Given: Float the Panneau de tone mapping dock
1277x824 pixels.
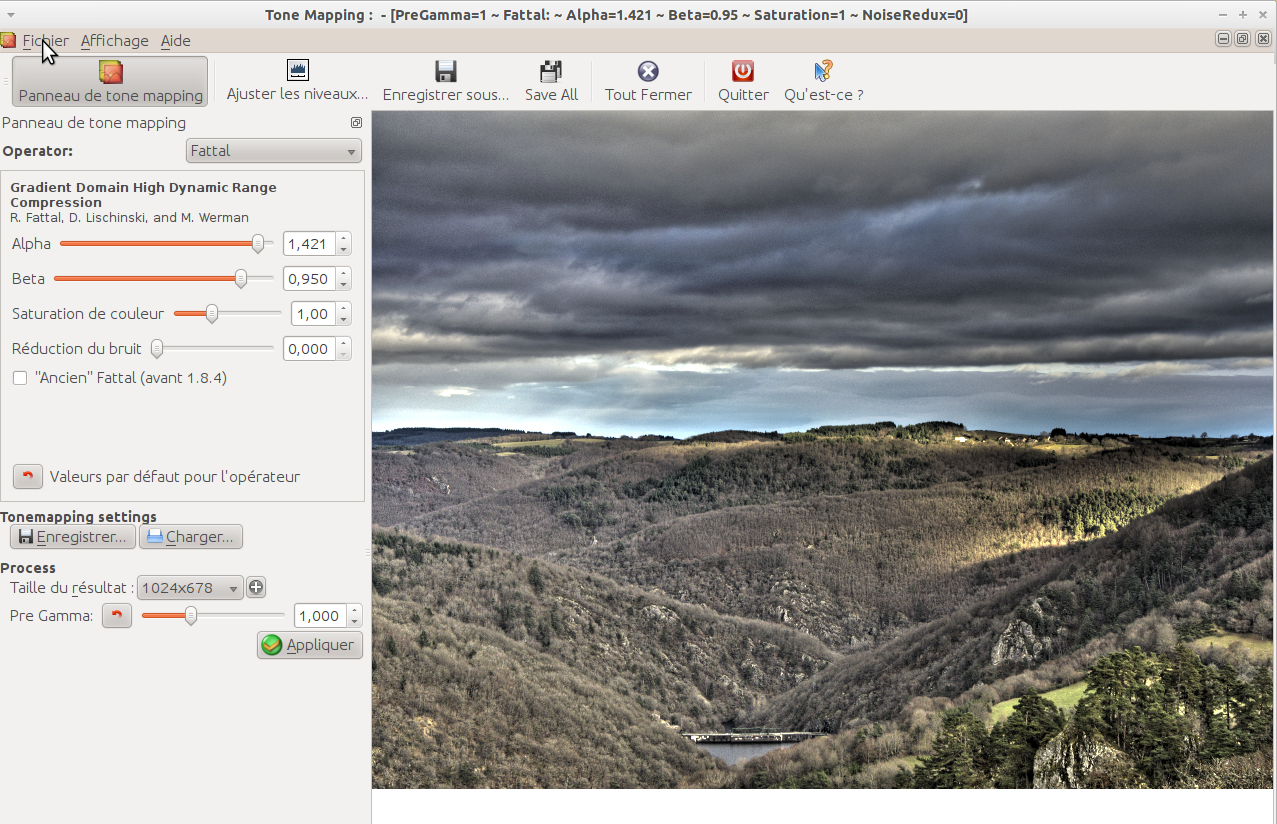Looking at the screenshot, I should (x=356, y=123).
